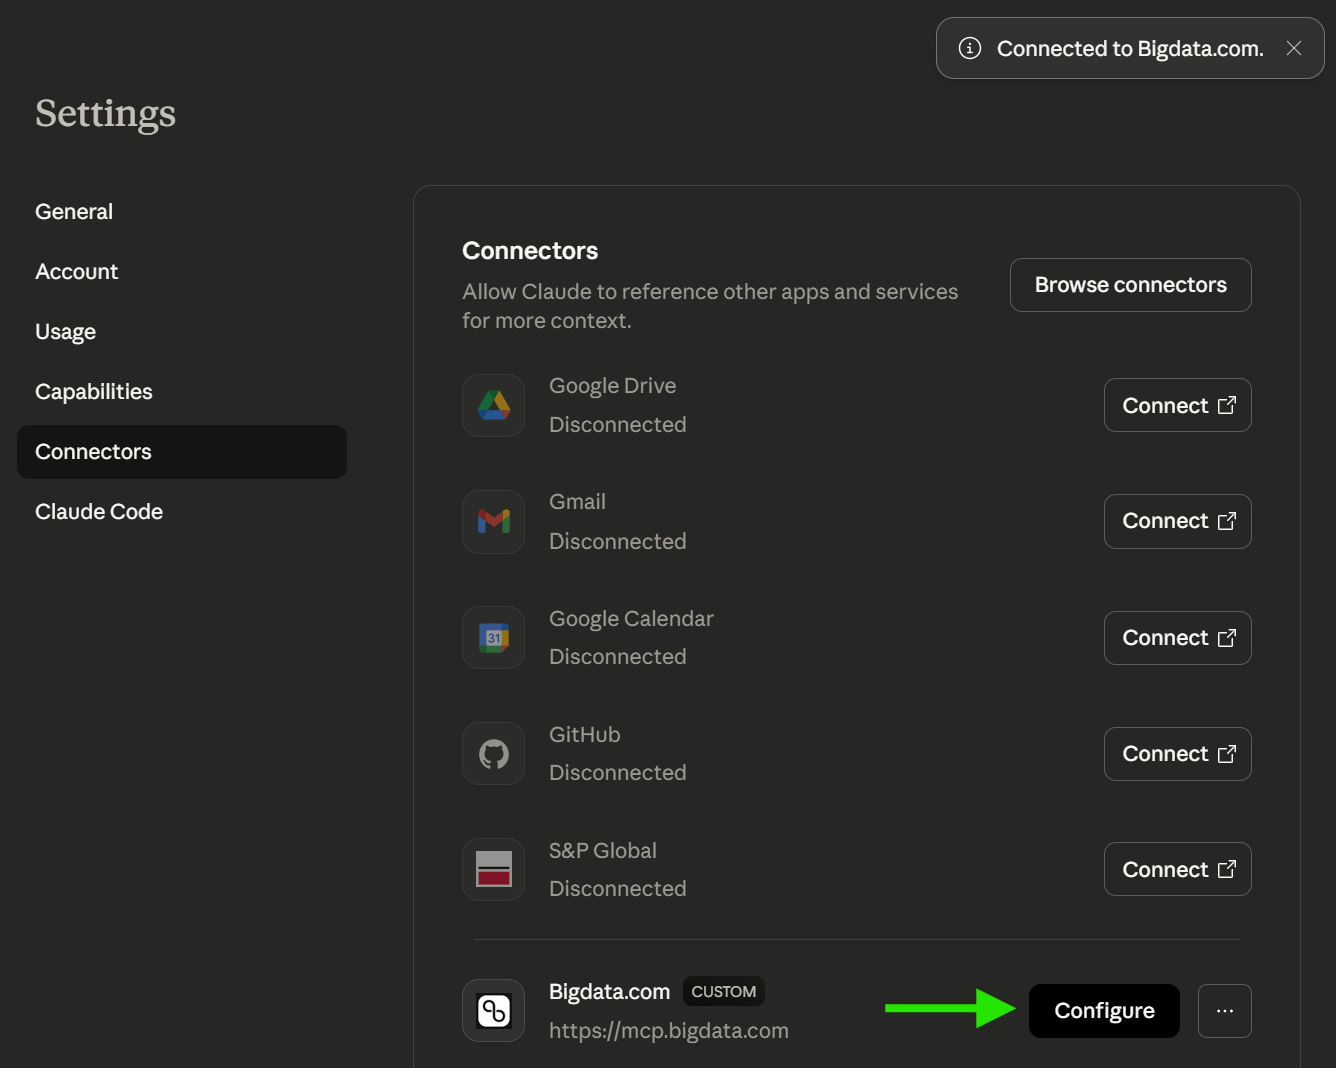Open Claude Code settings
The width and height of the screenshot is (1336, 1068).
[x=99, y=512]
